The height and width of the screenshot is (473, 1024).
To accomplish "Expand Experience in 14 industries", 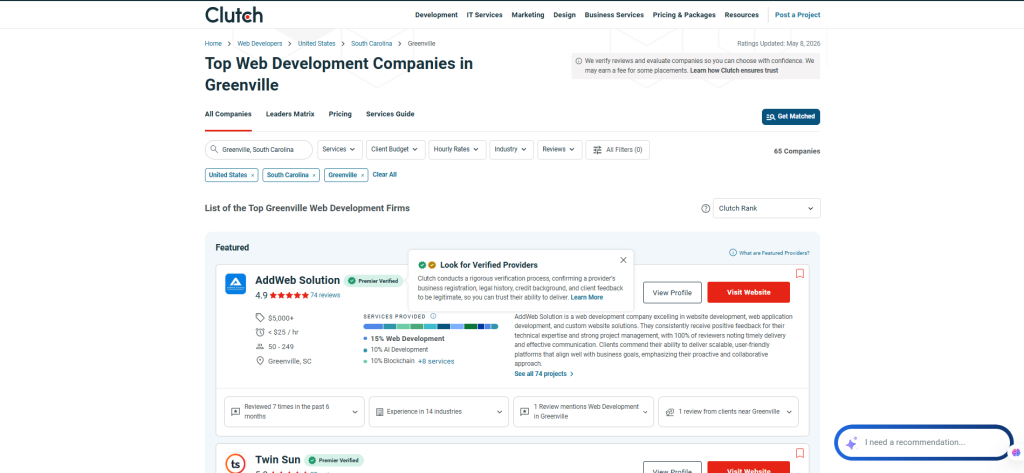I will point(439,412).
